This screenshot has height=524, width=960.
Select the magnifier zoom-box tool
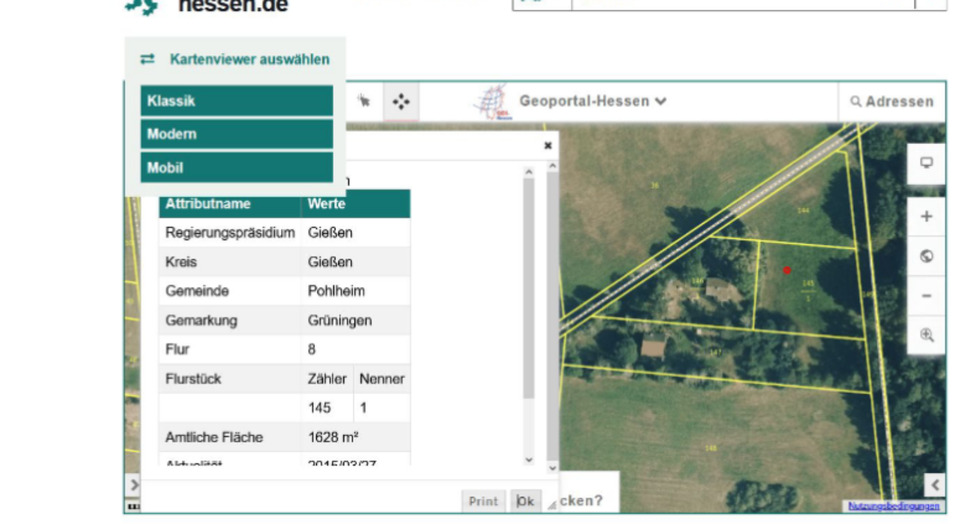point(926,335)
